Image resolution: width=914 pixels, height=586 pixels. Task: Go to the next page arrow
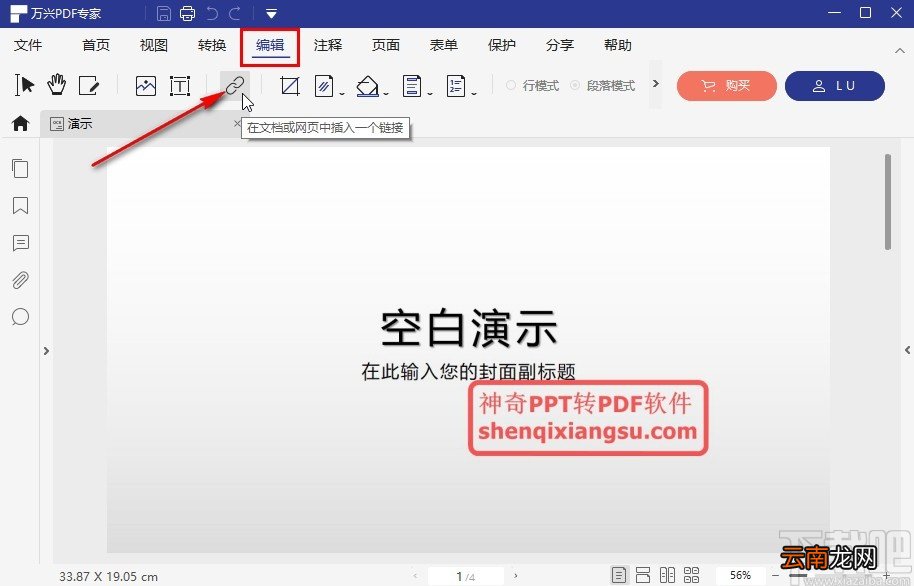click(516, 576)
